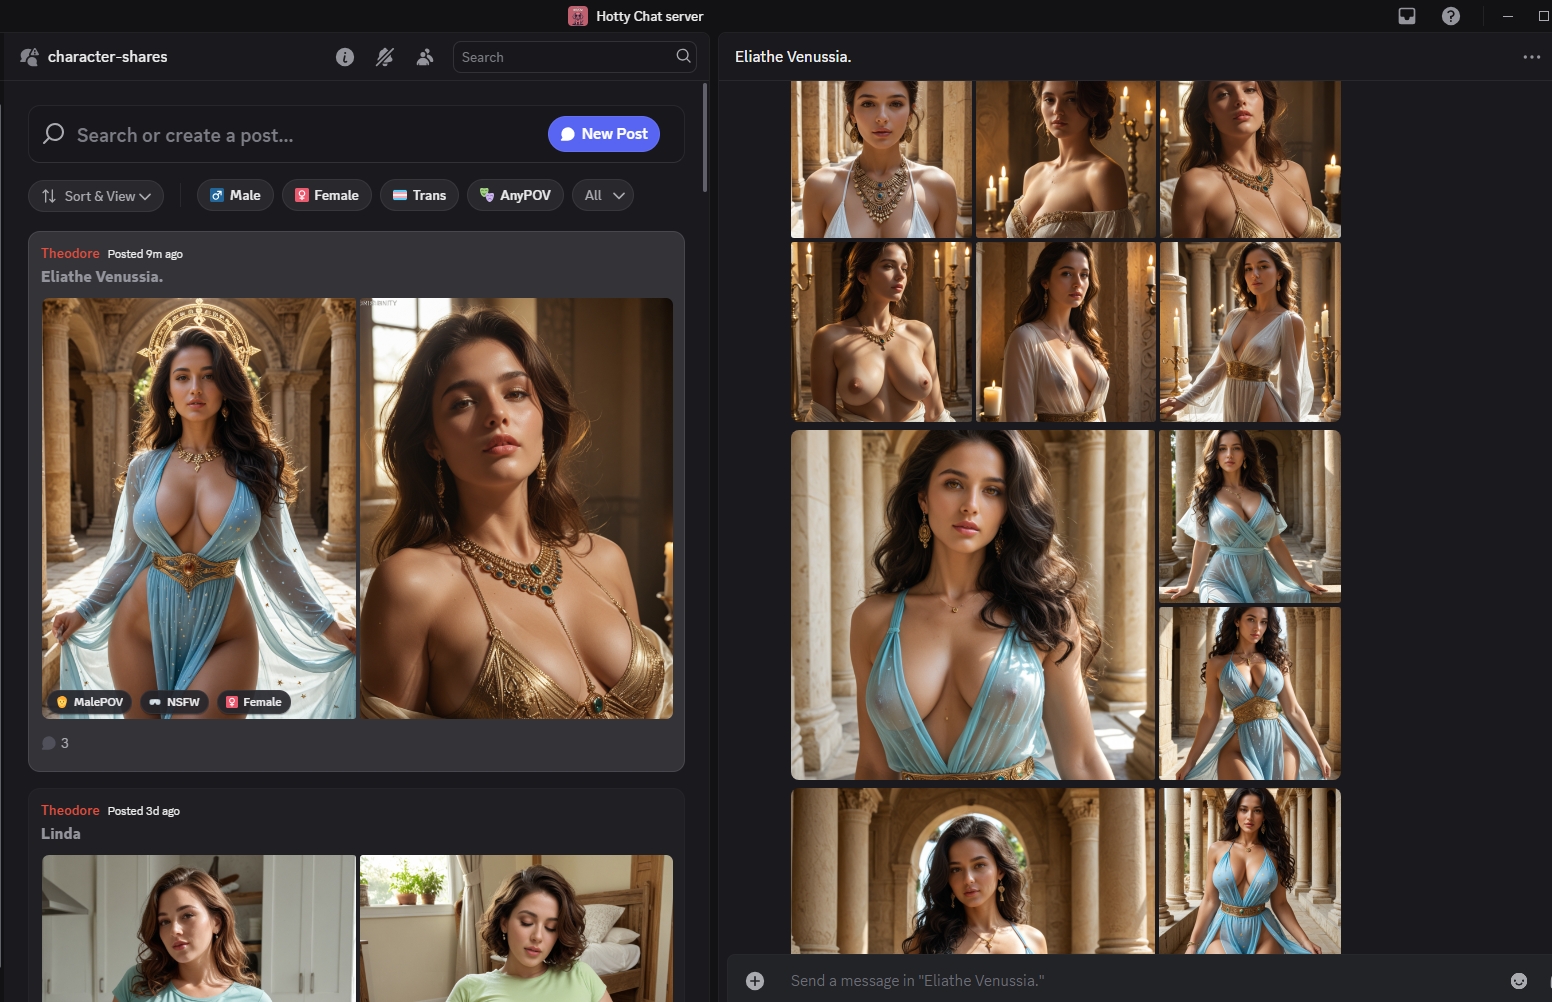Toggle the AnyPOV tag filter
This screenshot has height=1002, width=1552.
[515, 195]
